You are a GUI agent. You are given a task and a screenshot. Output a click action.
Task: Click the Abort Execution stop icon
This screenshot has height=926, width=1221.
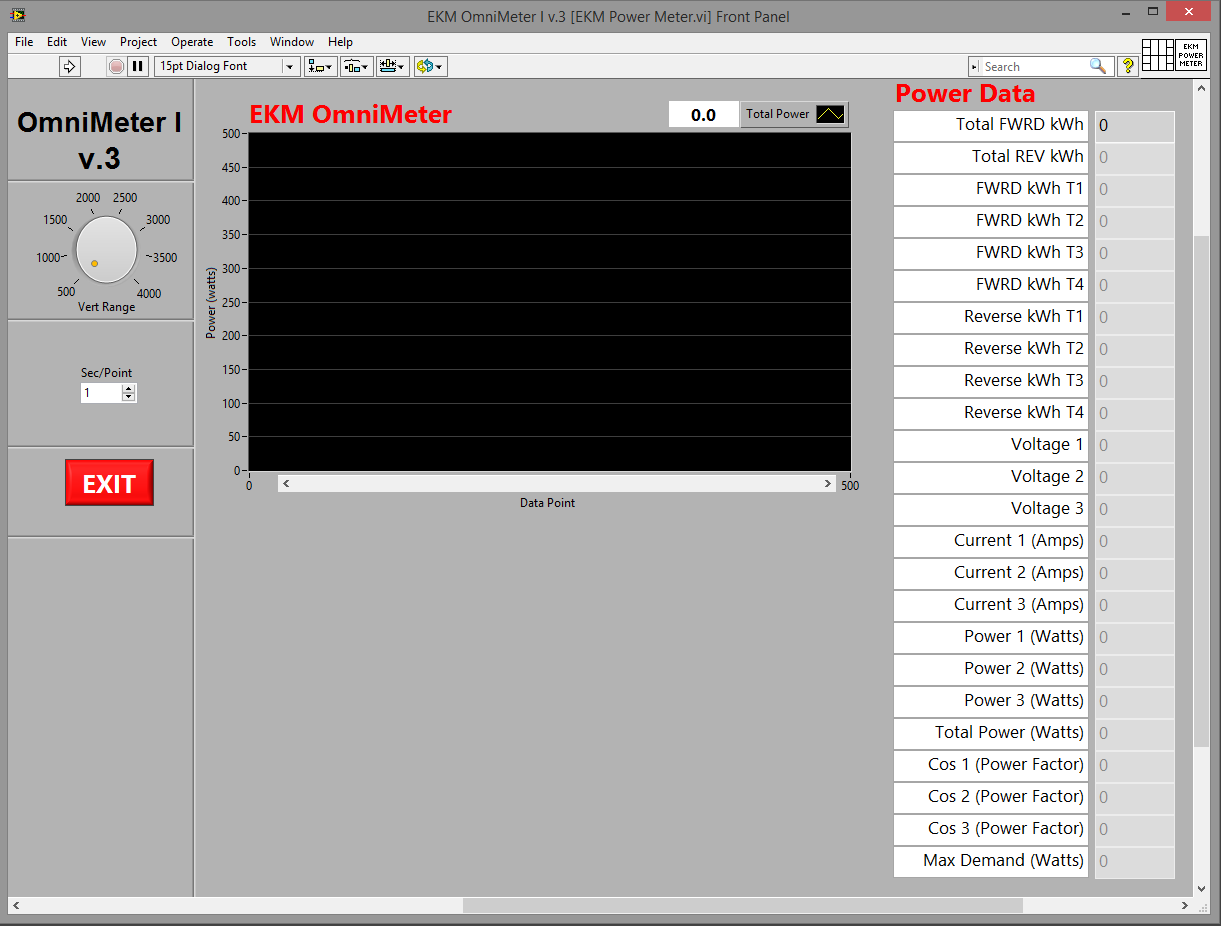point(115,66)
